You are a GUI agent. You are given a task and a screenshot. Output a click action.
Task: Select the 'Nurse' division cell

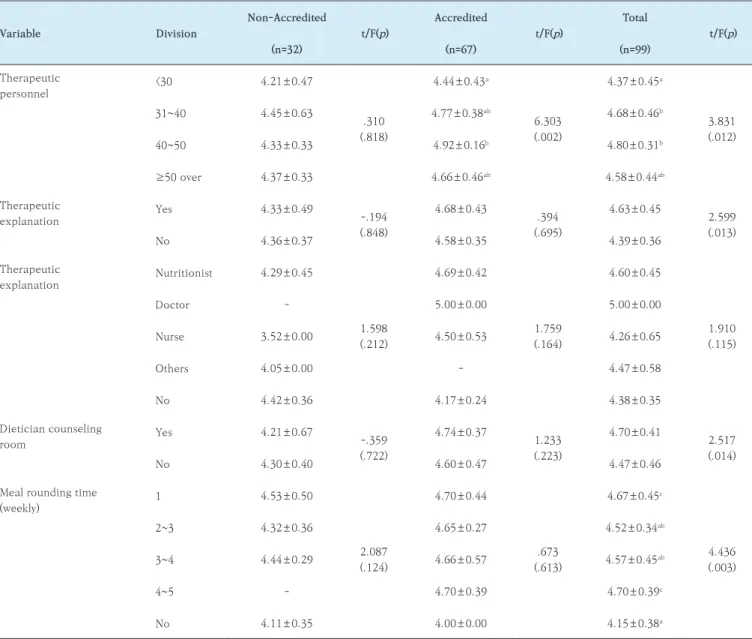(x=170, y=337)
